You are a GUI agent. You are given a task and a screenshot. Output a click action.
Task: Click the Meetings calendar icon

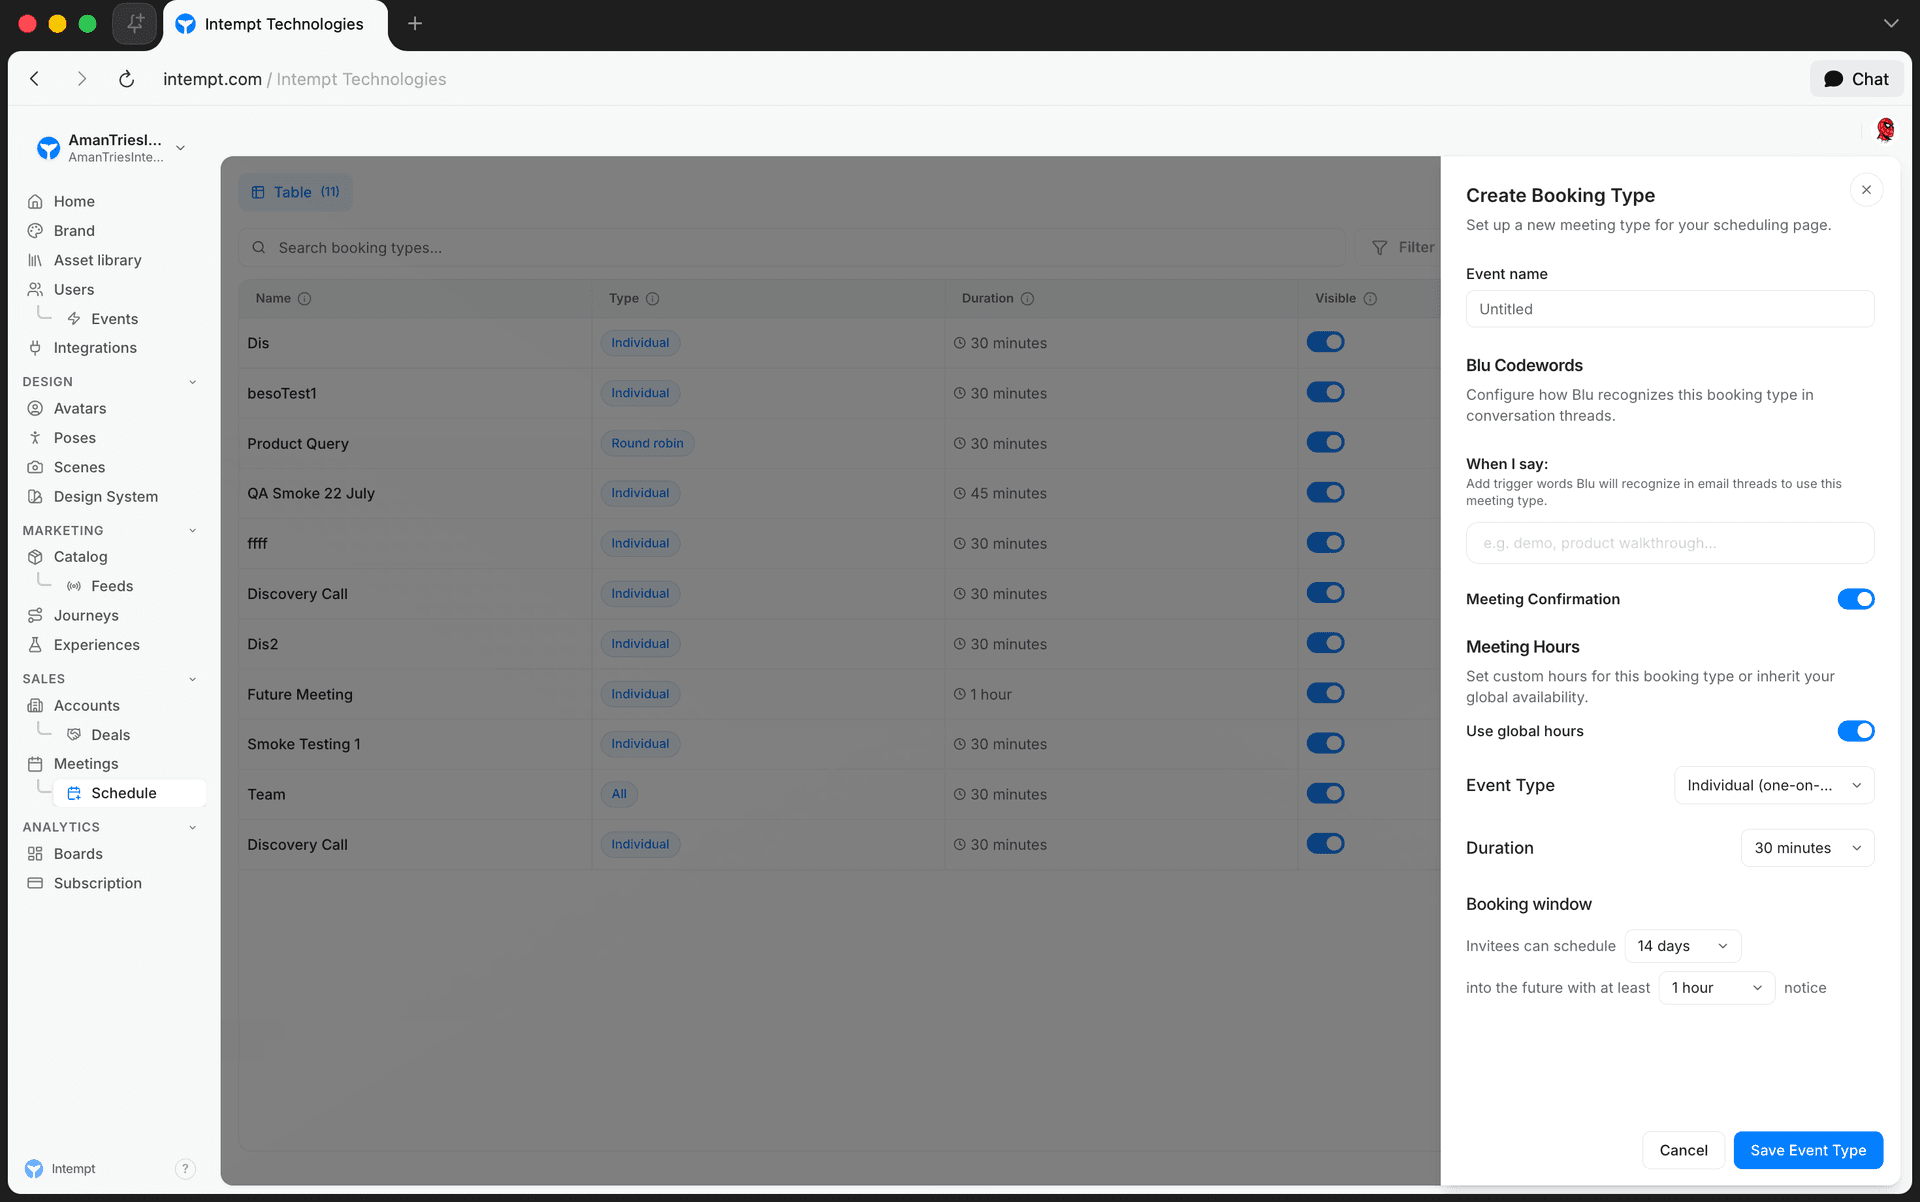(x=35, y=764)
